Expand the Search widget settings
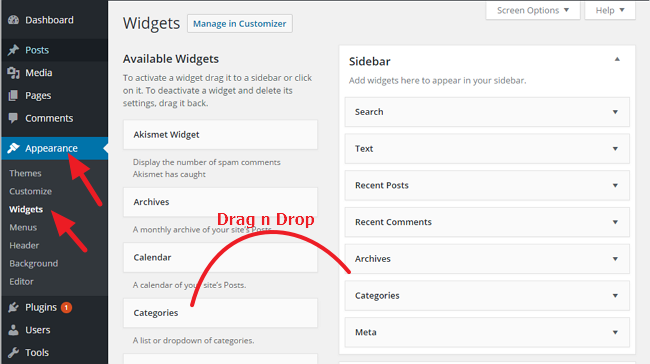 point(615,112)
